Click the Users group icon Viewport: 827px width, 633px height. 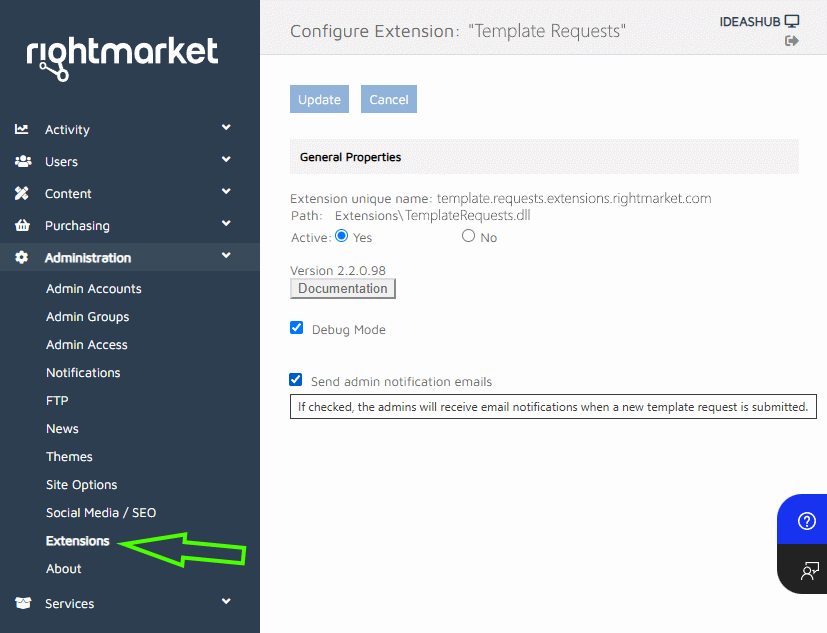pyautogui.click(x=23, y=161)
